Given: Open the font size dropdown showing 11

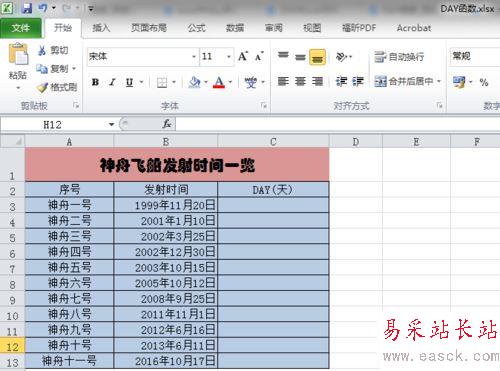Looking at the screenshot, I should pos(229,56).
